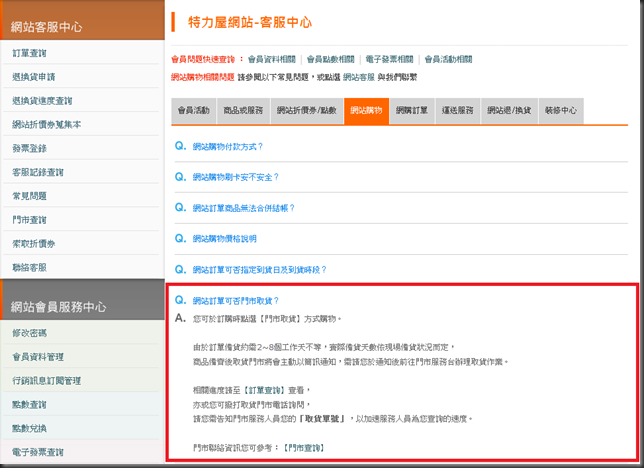This screenshot has width=644, height=468.
Task: Switch to the 會員活動 tab
Action: [x=193, y=111]
